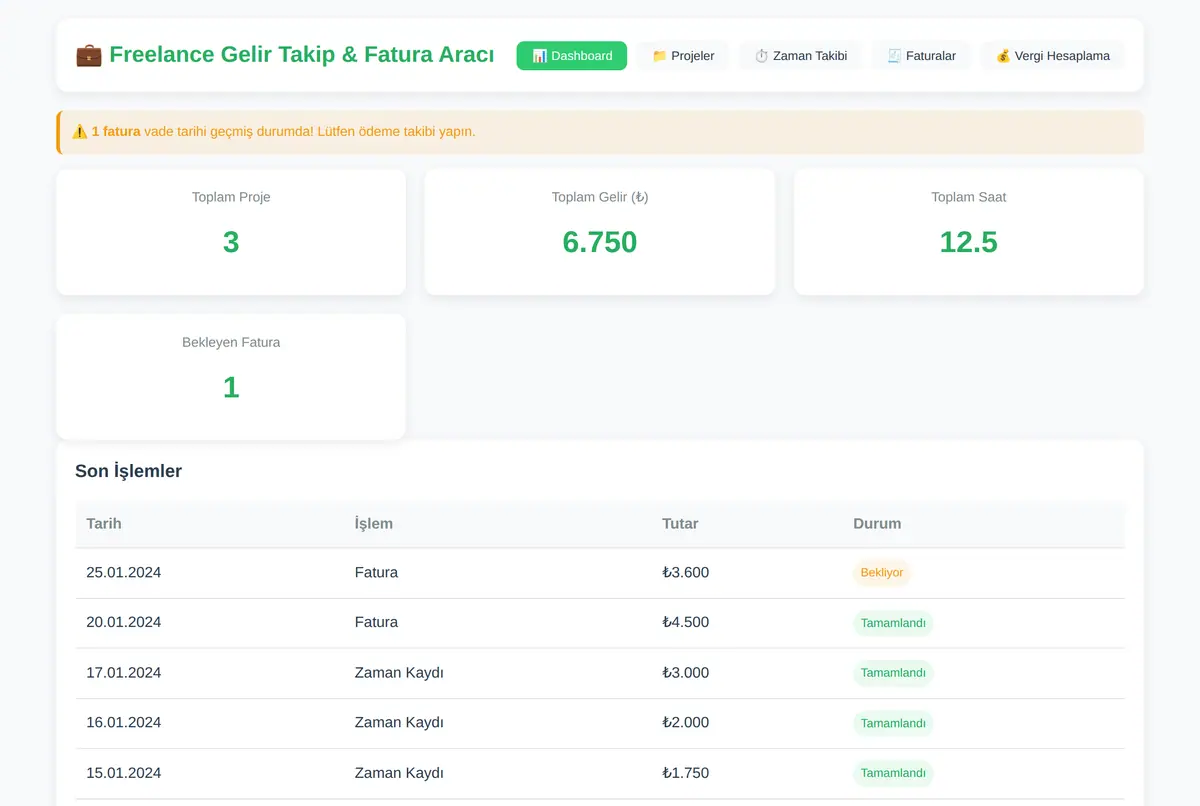Image resolution: width=1200 pixels, height=806 pixels.
Task: Click the amount ₺1.750
Action: coord(685,773)
